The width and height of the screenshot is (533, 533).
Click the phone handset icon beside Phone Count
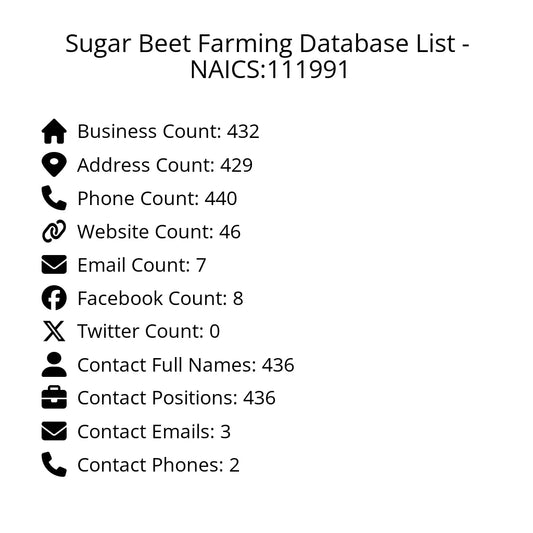tap(54, 198)
